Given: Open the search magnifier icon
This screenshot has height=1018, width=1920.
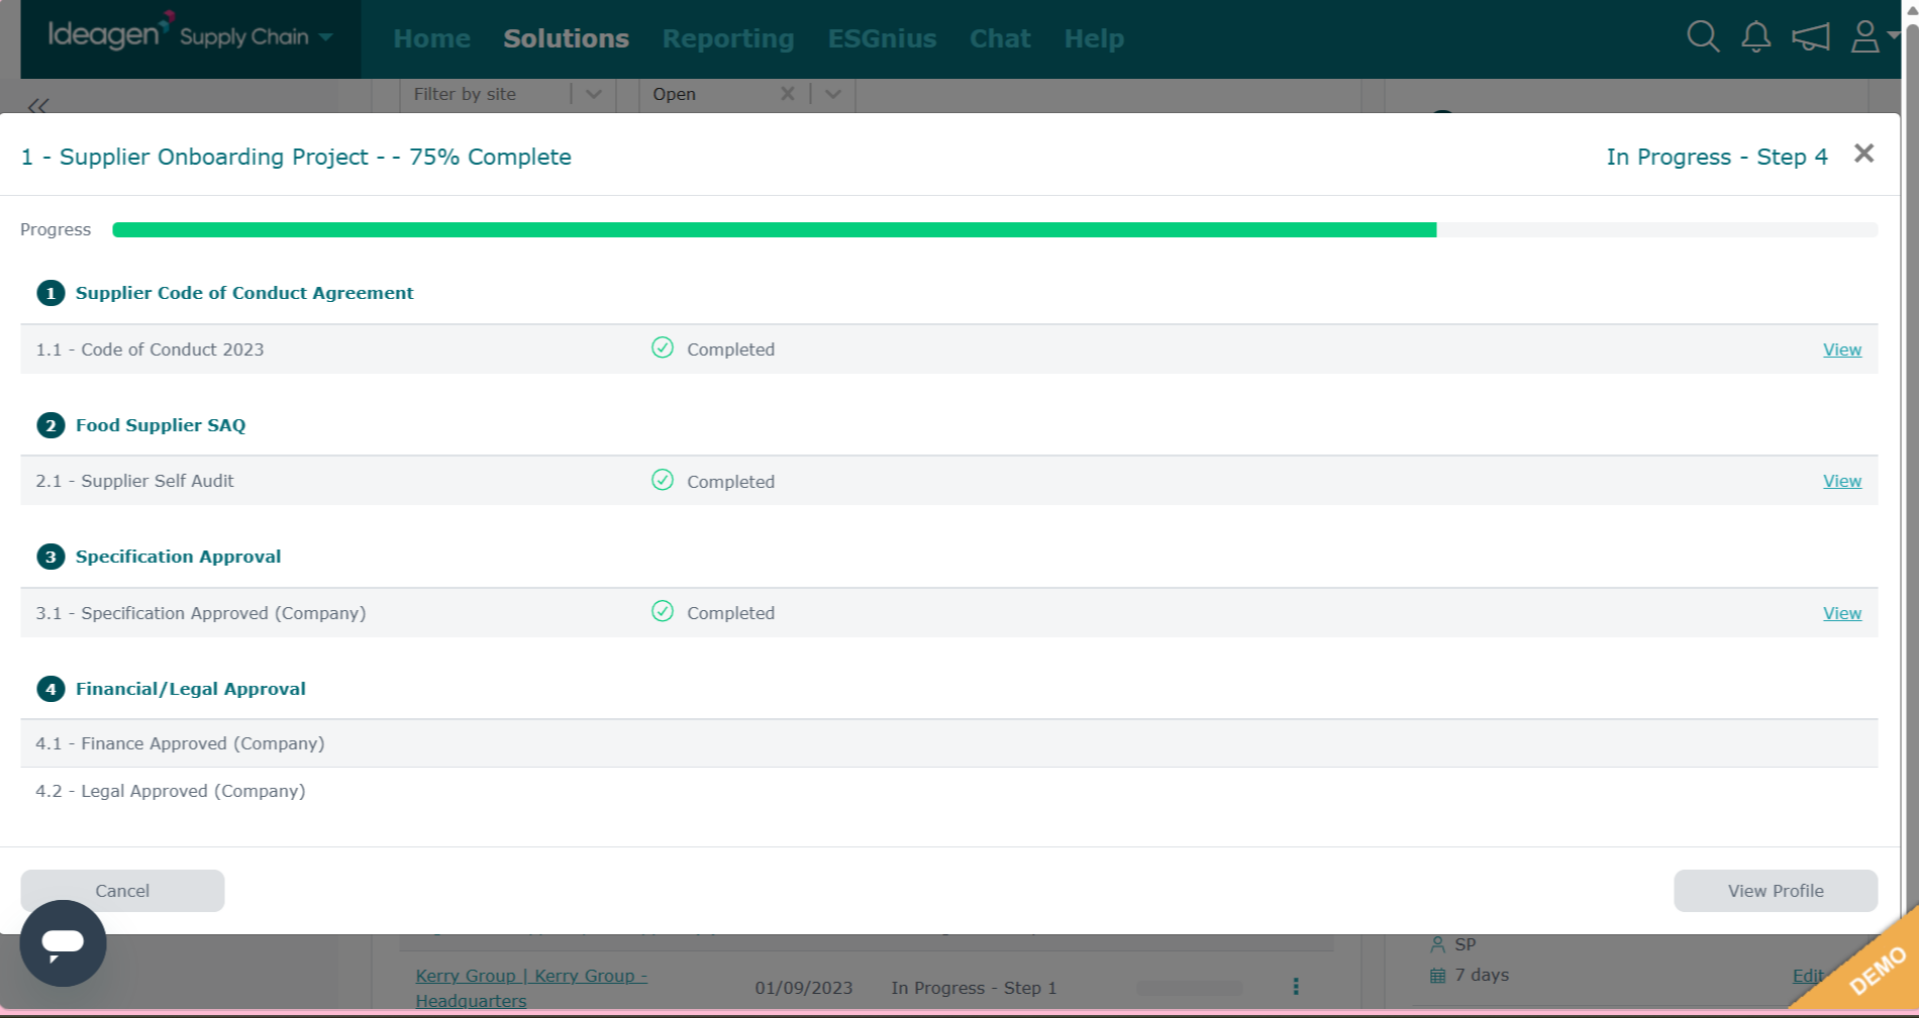Looking at the screenshot, I should (1703, 37).
